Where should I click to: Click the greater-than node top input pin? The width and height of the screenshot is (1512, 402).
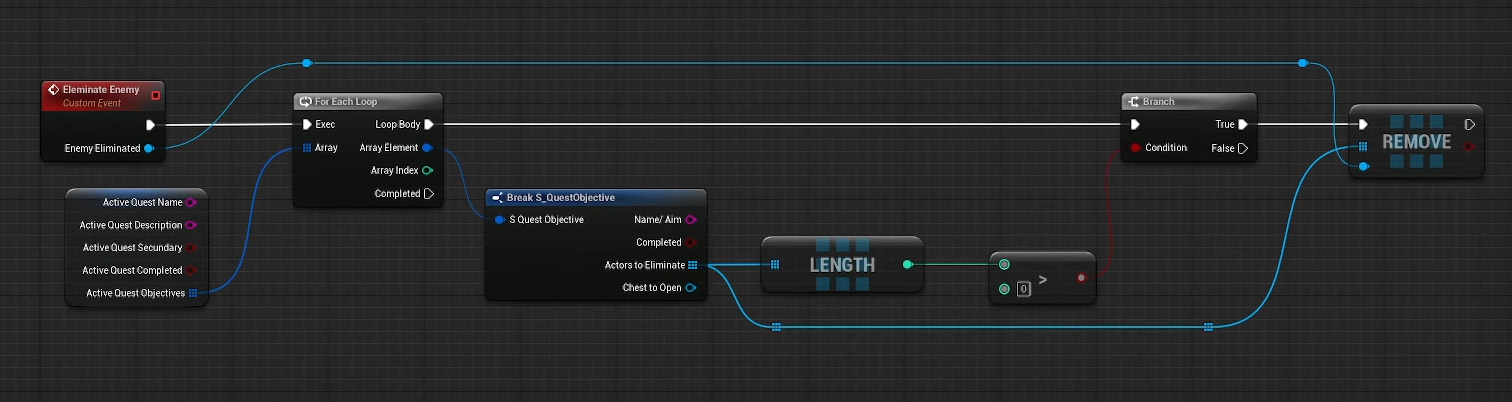click(1005, 266)
